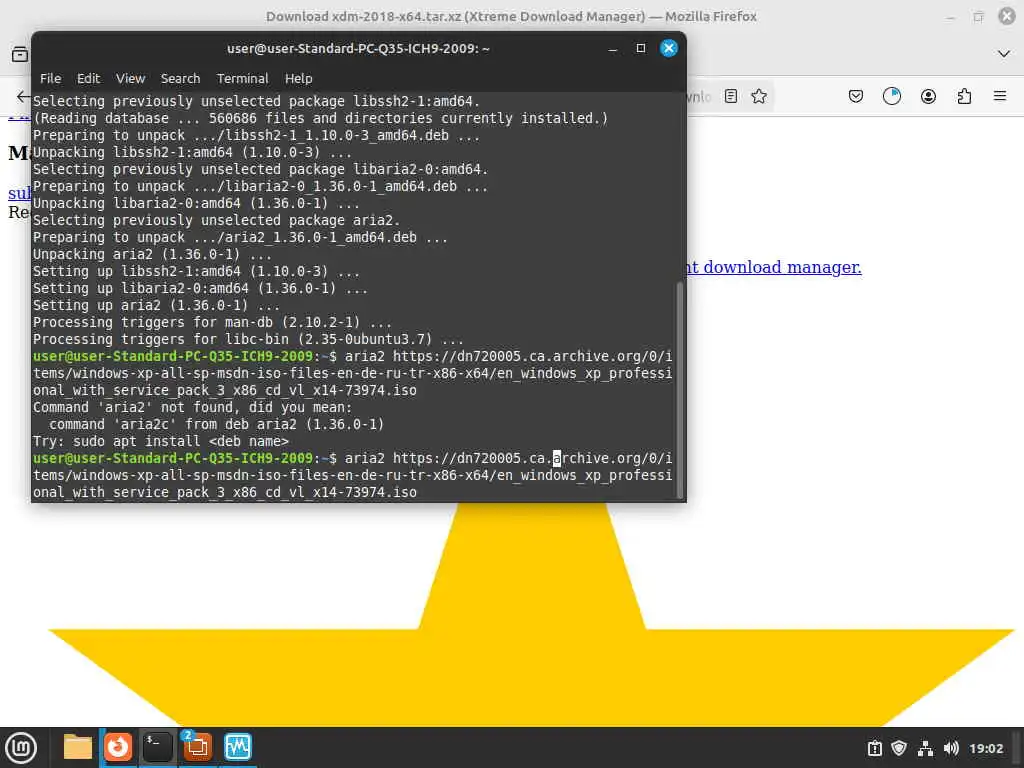Open the terminal File menu

click(x=50, y=78)
